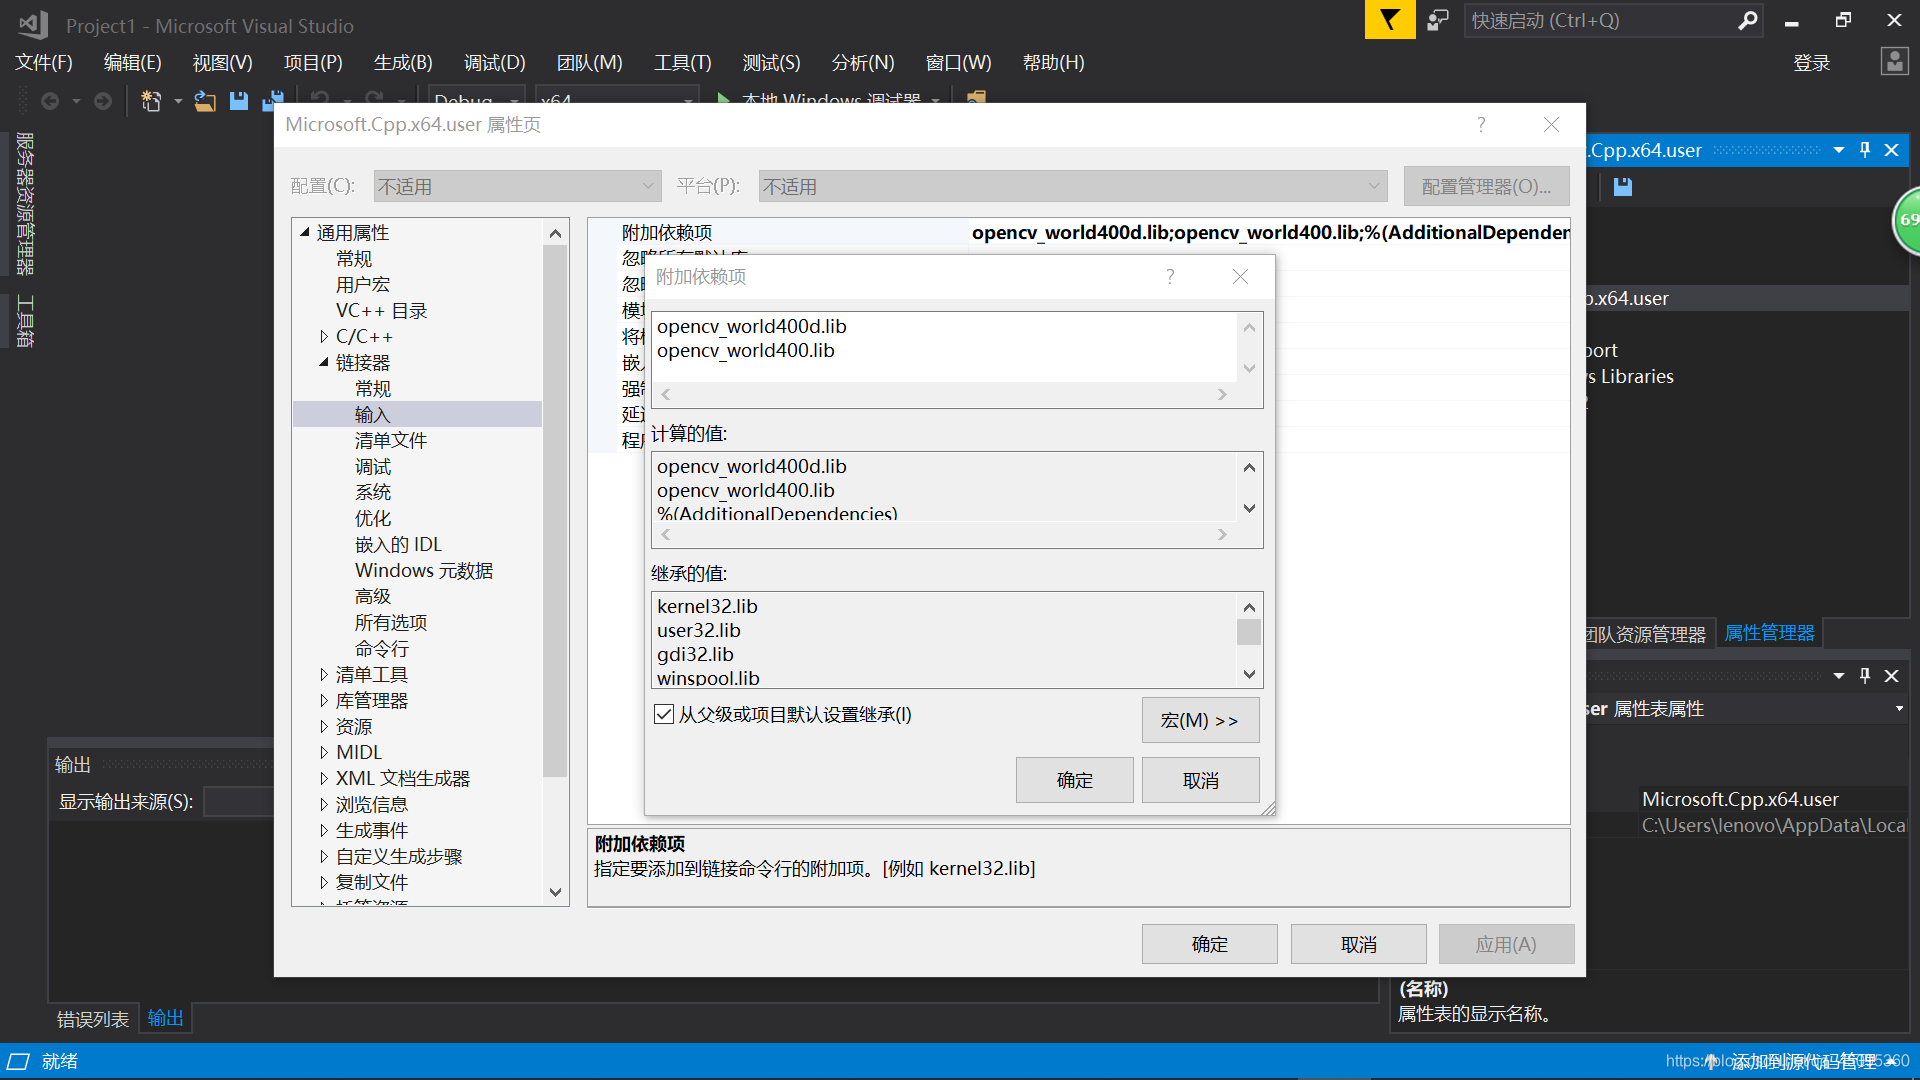Click the navigate forward toolbar arrow
Image resolution: width=1920 pixels, height=1080 pixels.
point(103,101)
